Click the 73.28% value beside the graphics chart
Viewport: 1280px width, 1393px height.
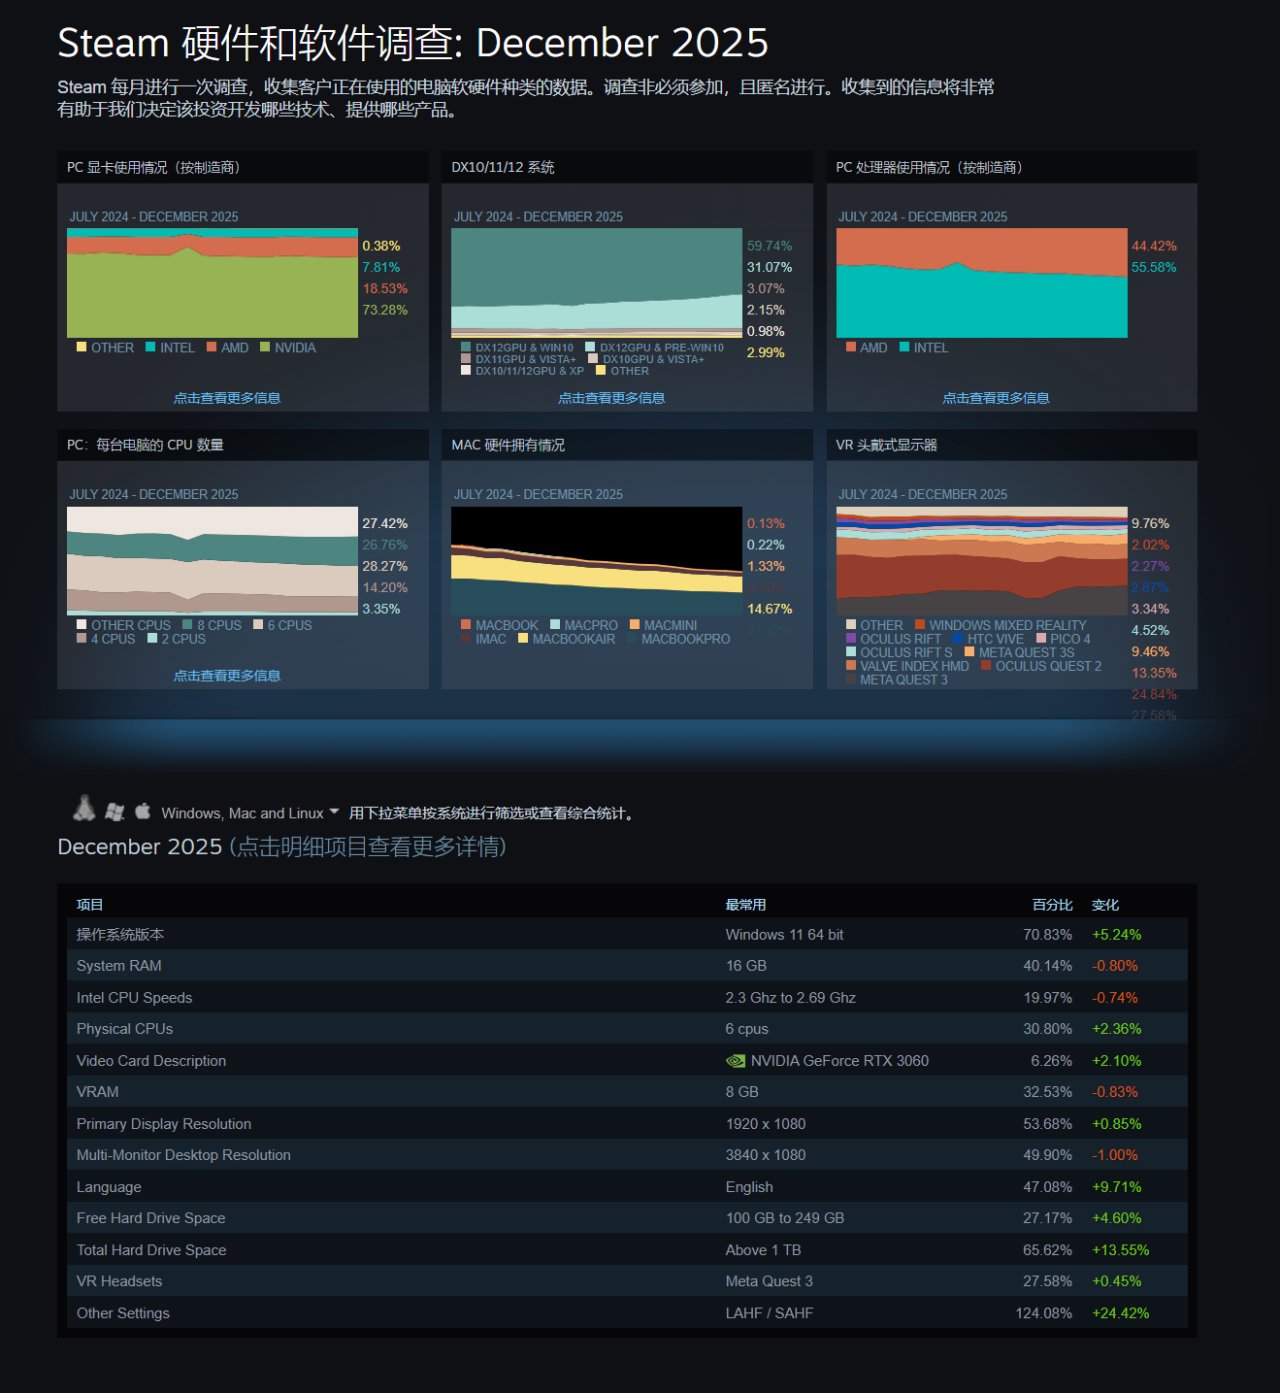(385, 310)
